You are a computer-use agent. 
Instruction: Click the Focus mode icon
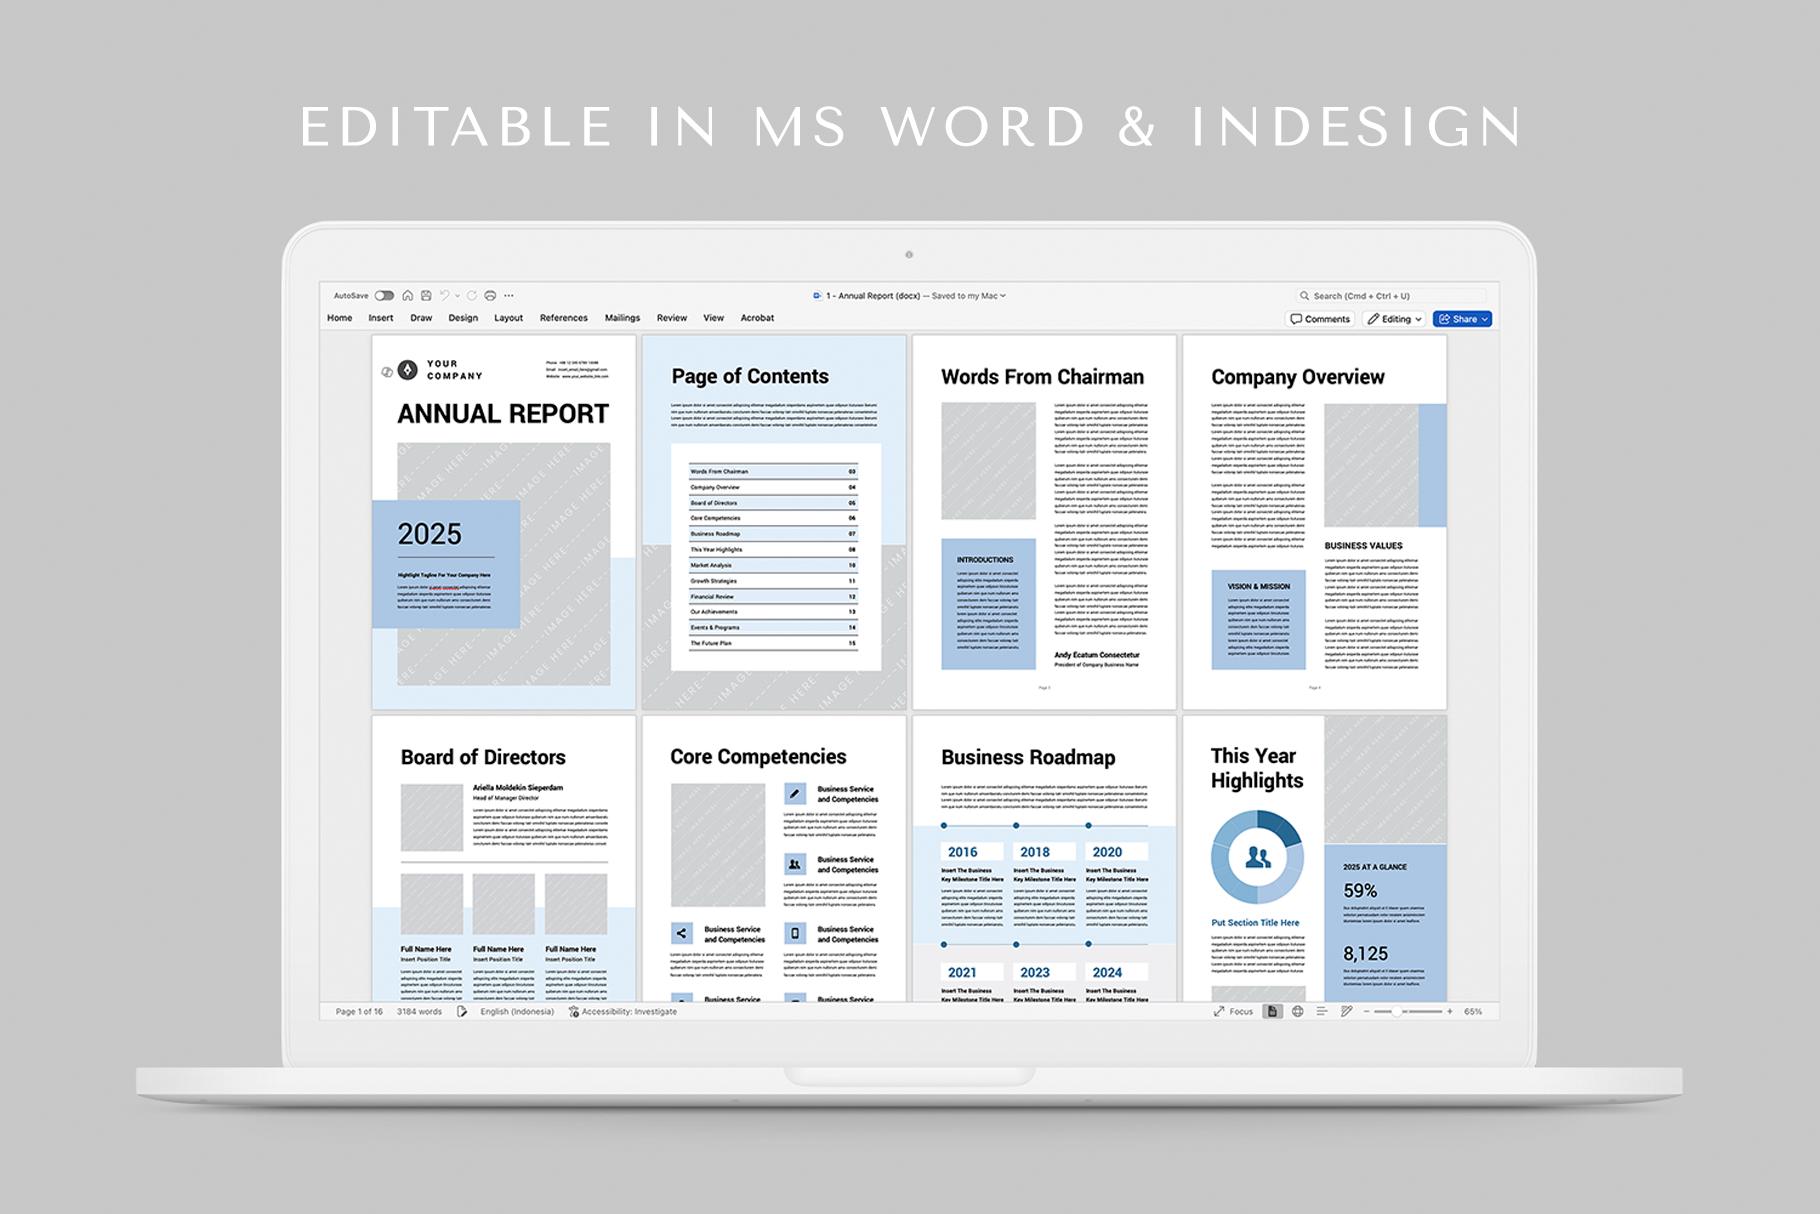click(1231, 1011)
